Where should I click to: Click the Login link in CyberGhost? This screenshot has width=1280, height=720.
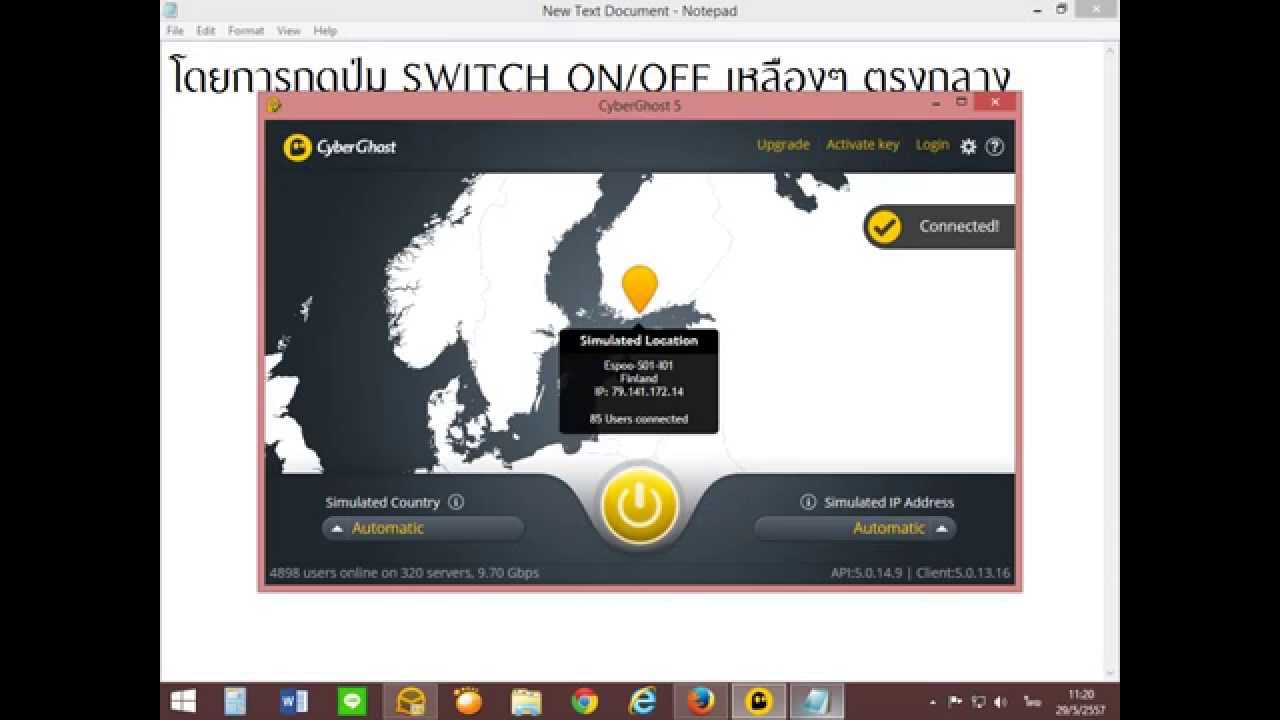[932, 145]
